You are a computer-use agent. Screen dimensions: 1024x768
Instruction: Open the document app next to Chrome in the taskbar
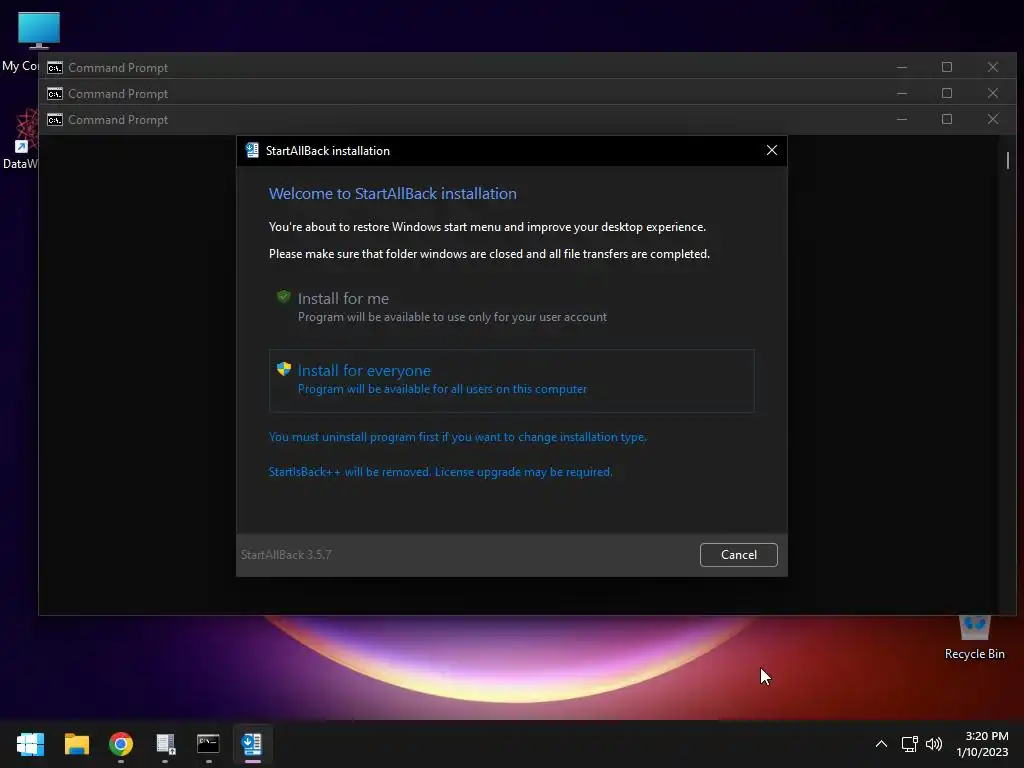tap(165, 744)
